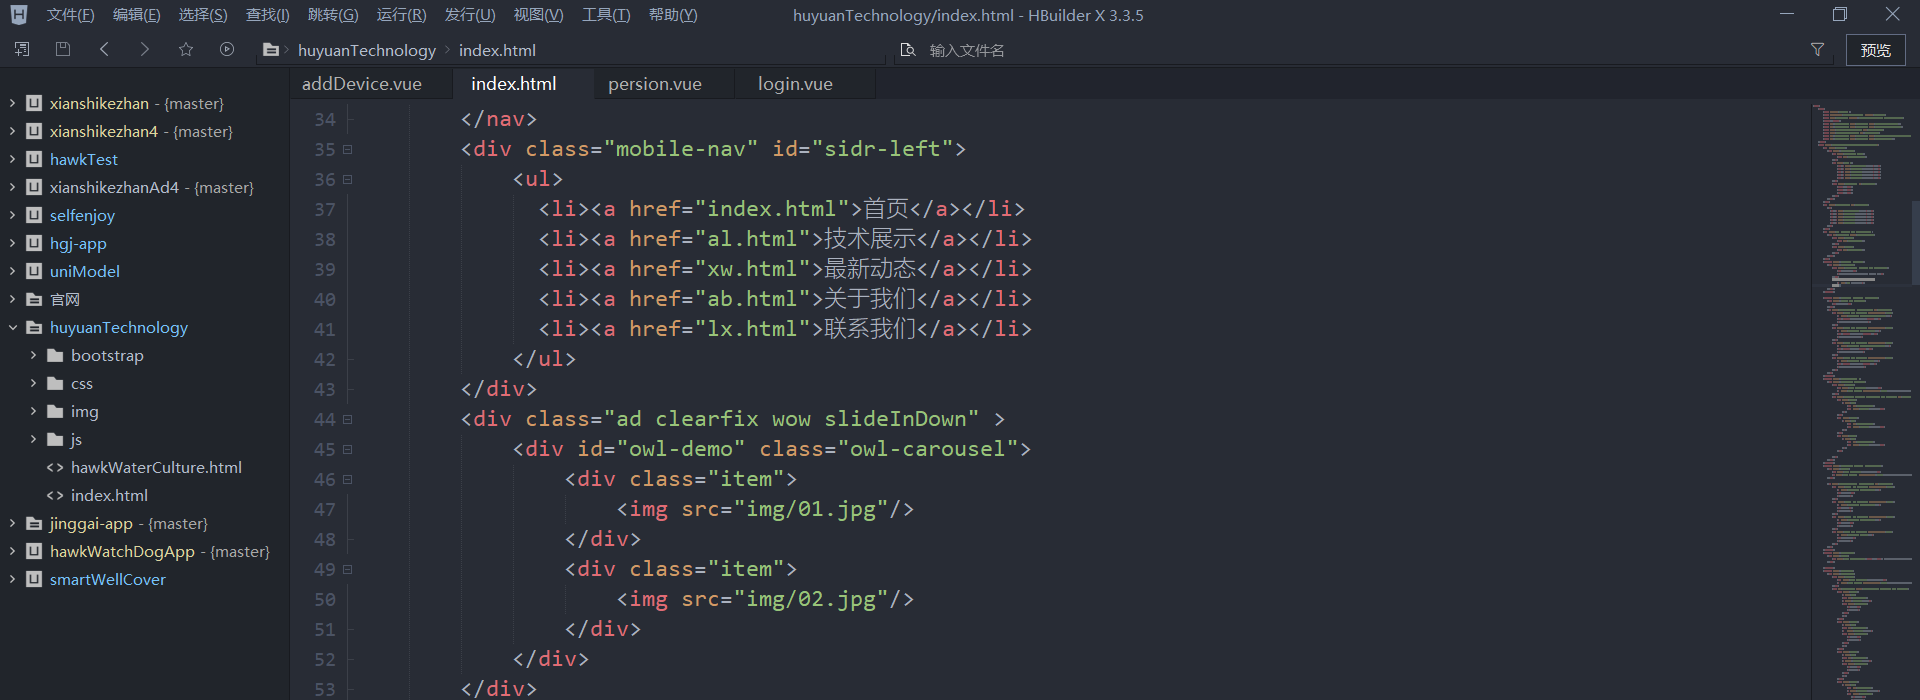Expand the hawkWatchDogApp project
The image size is (1920, 700).
pos(13,551)
